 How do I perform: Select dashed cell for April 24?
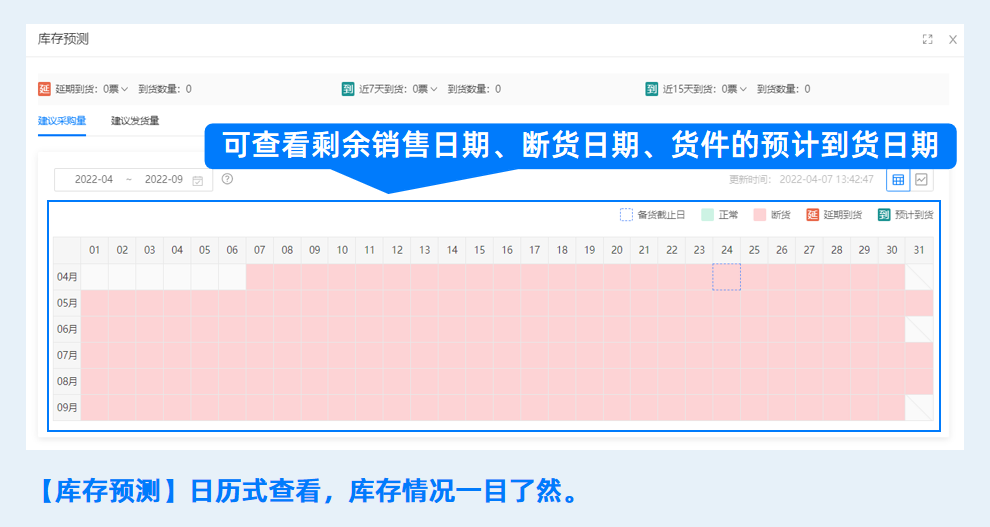click(727, 277)
